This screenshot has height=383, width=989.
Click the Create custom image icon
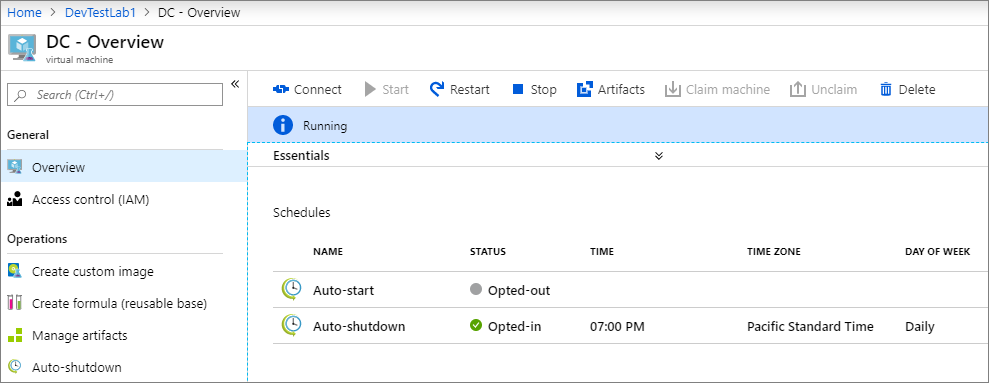pos(15,271)
